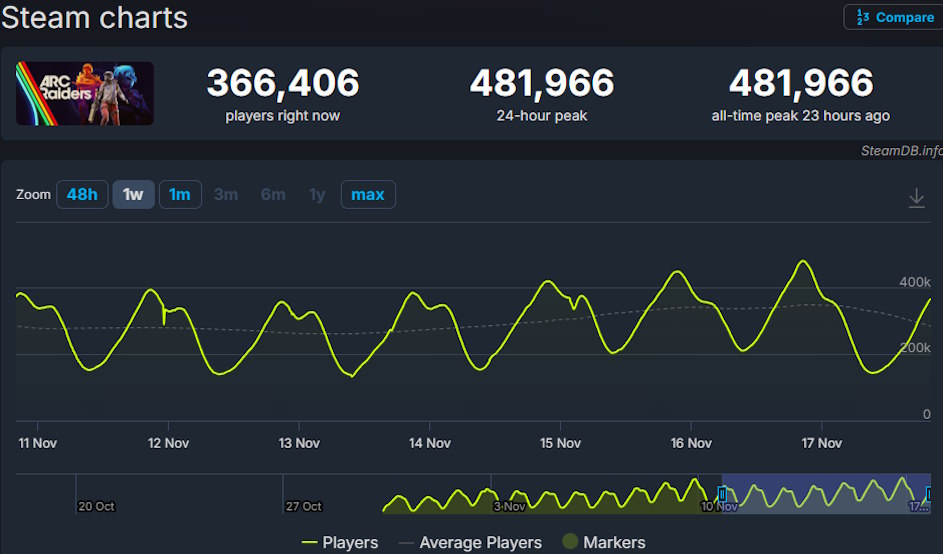This screenshot has width=943, height=554.
Task: Click the SteamDB.info watermark
Action: click(x=900, y=151)
